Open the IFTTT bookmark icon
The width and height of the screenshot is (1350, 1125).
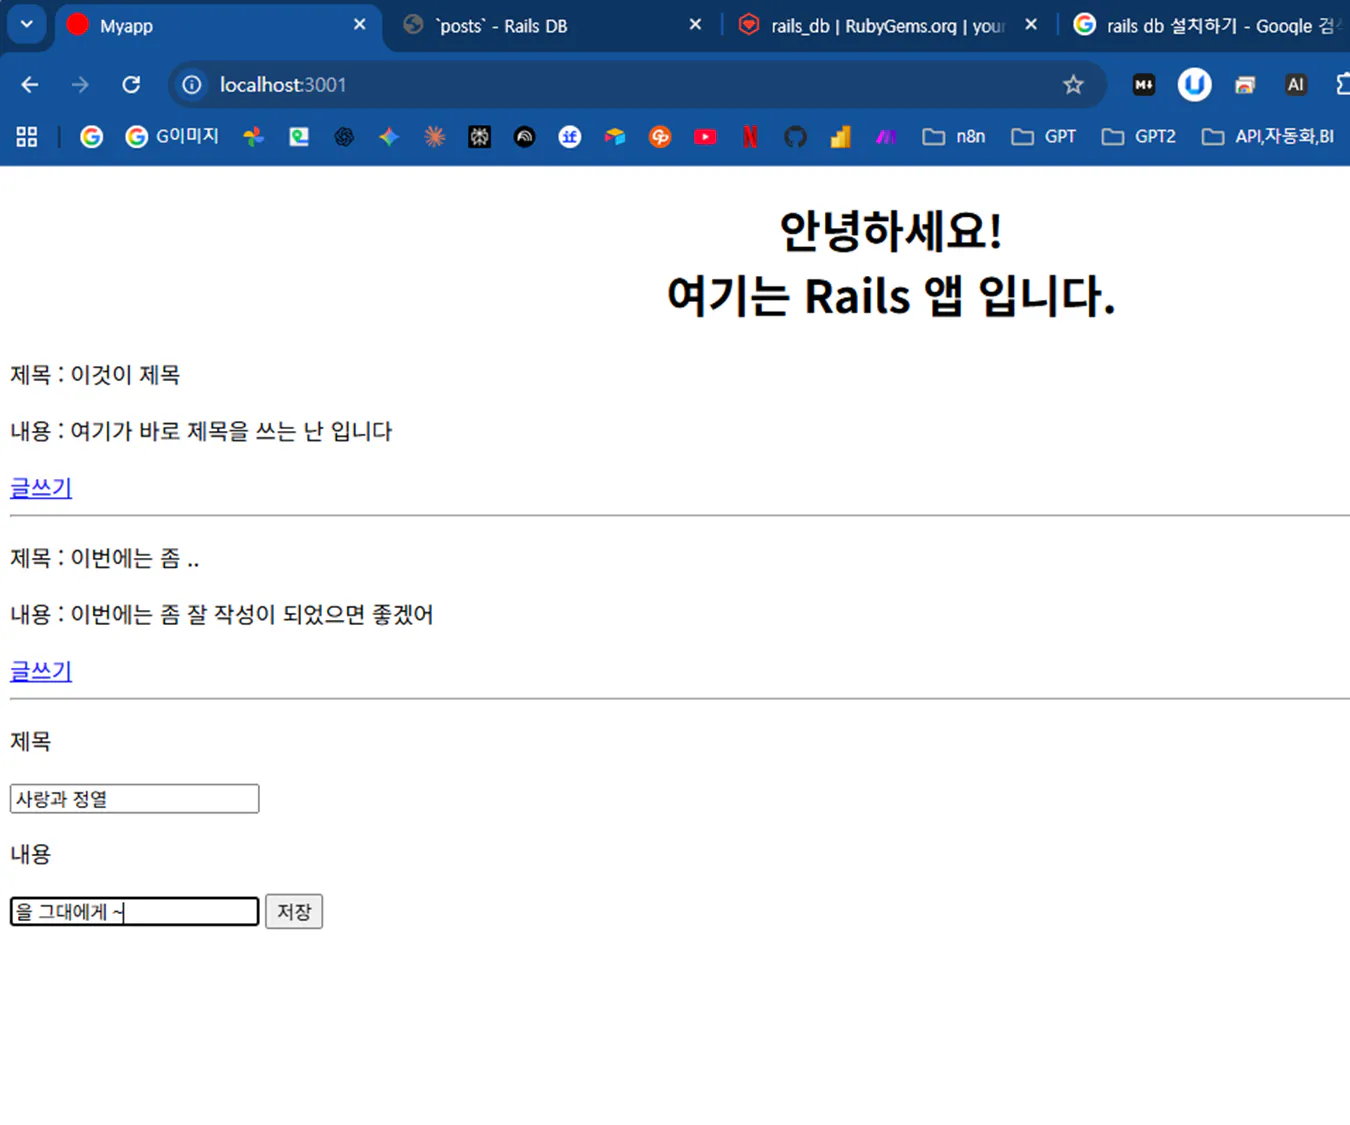[x=569, y=137]
